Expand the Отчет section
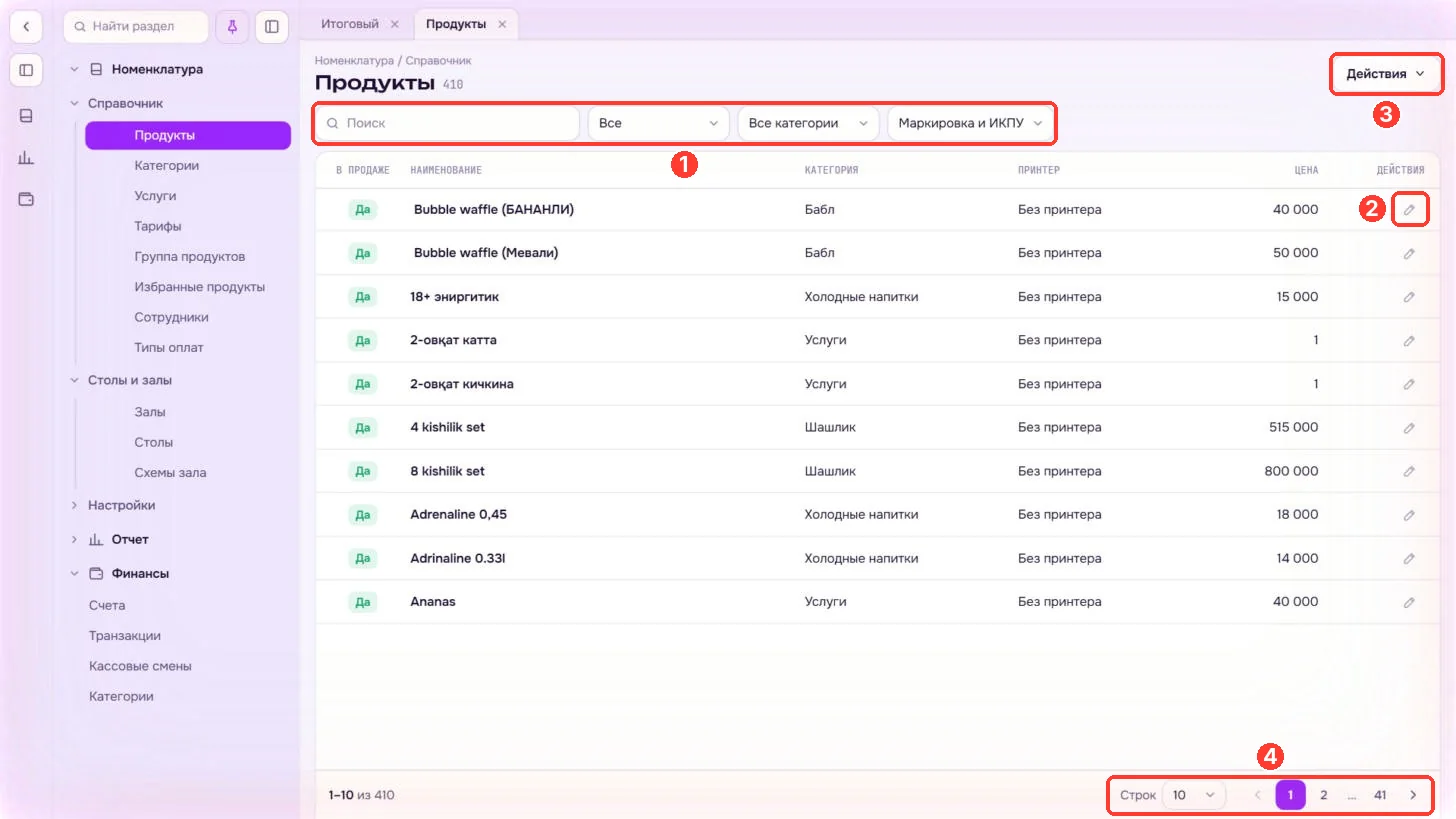The width and height of the screenshot is (1456, 819). 74,540
